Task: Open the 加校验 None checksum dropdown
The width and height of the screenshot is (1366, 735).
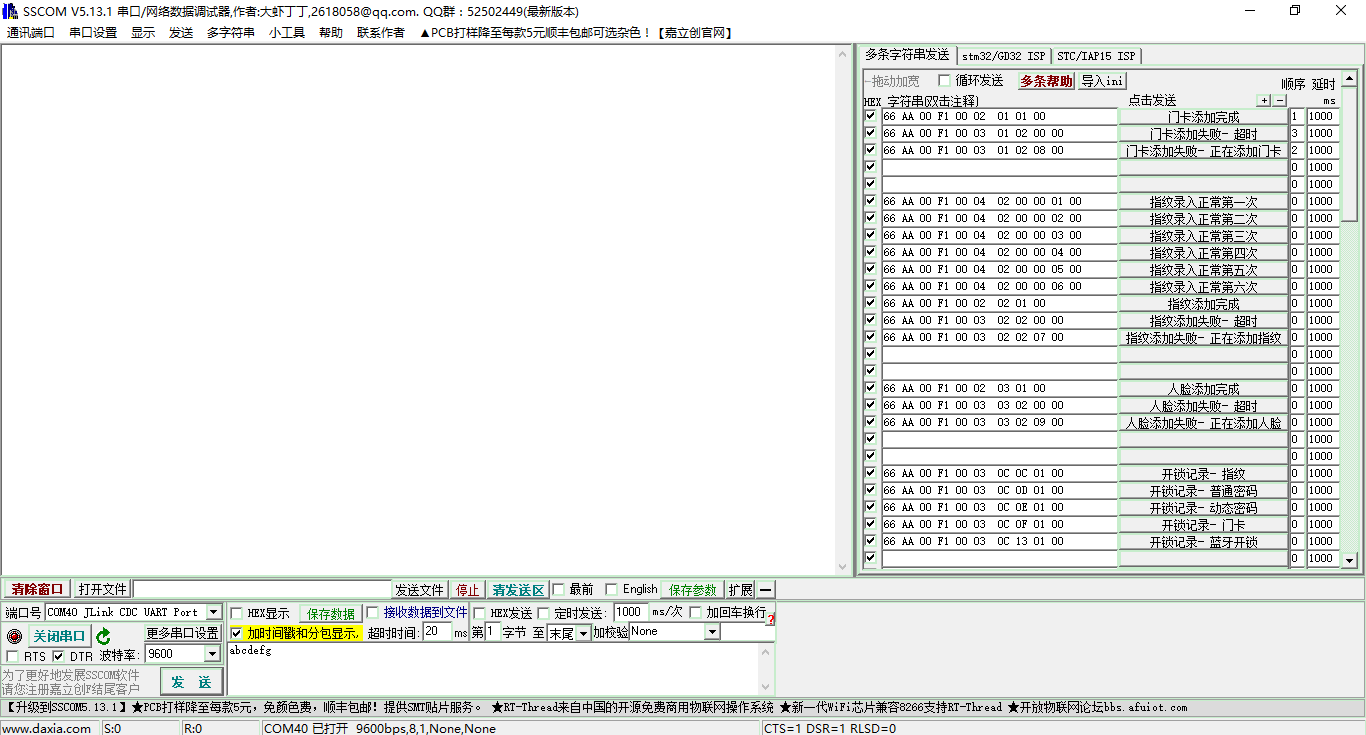Action: coord(710,632)
